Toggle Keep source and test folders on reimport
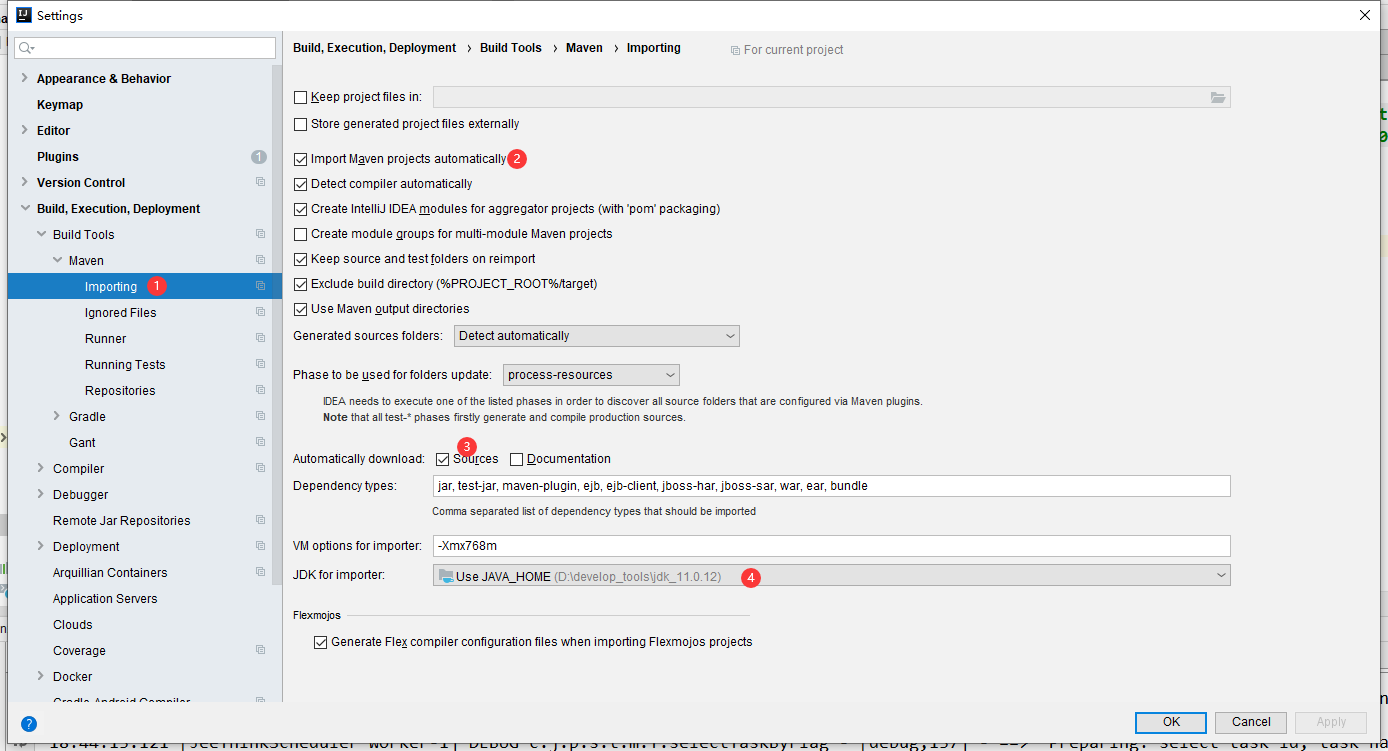 (300, 260)
